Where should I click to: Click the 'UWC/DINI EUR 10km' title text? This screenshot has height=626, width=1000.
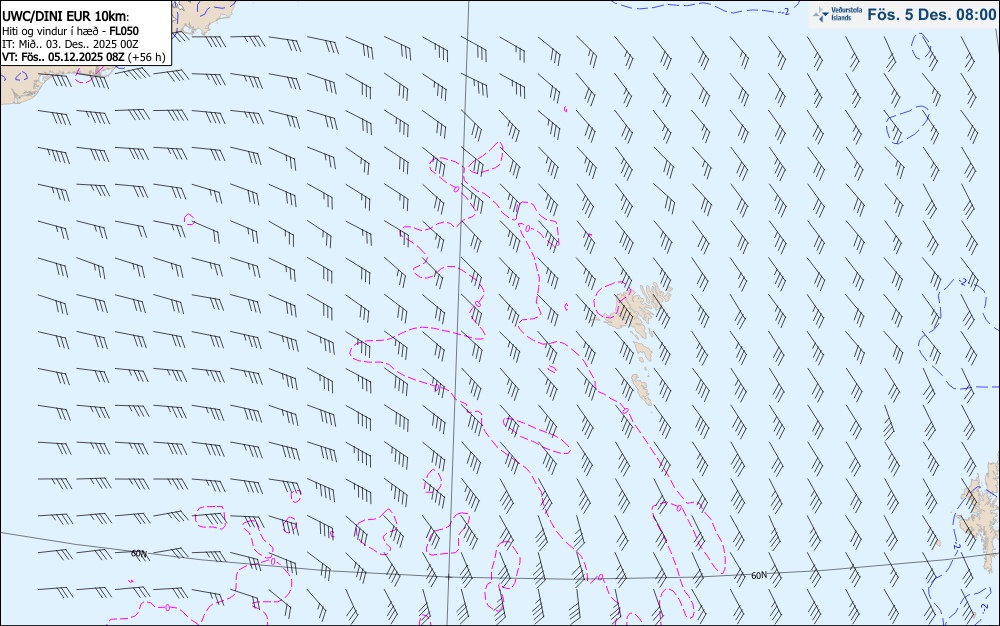pyautogui.click(x=65, y=17)
